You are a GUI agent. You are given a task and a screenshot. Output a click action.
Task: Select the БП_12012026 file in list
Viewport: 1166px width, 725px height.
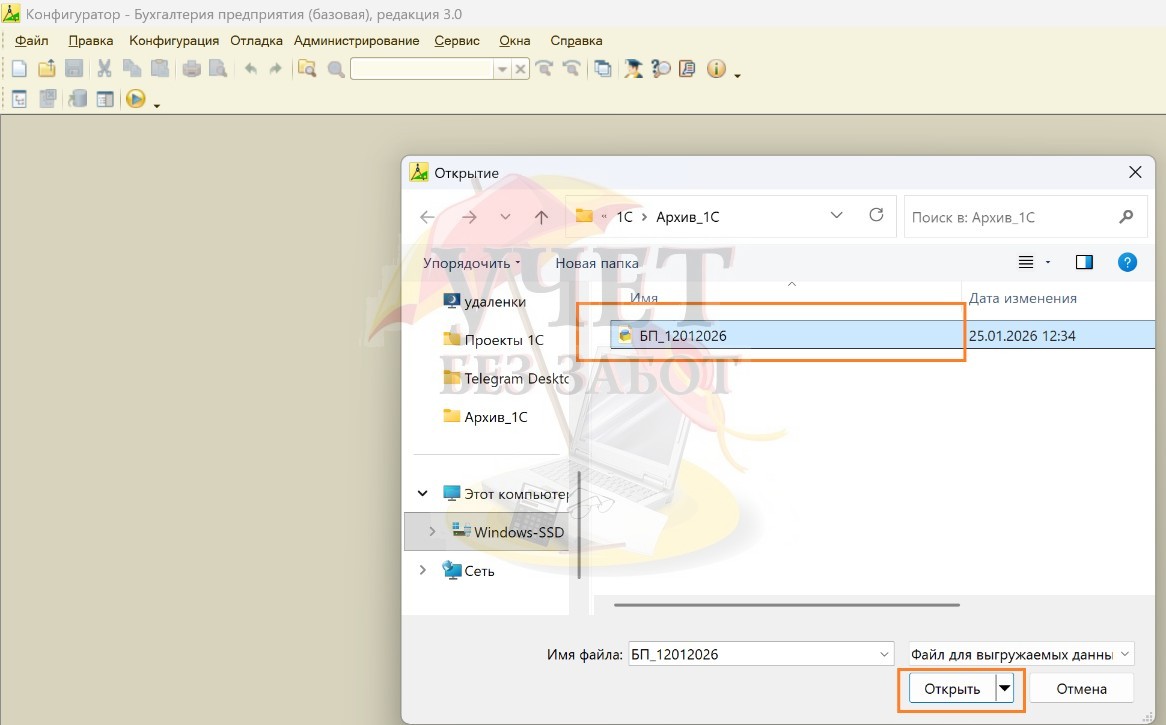(683, 336)
